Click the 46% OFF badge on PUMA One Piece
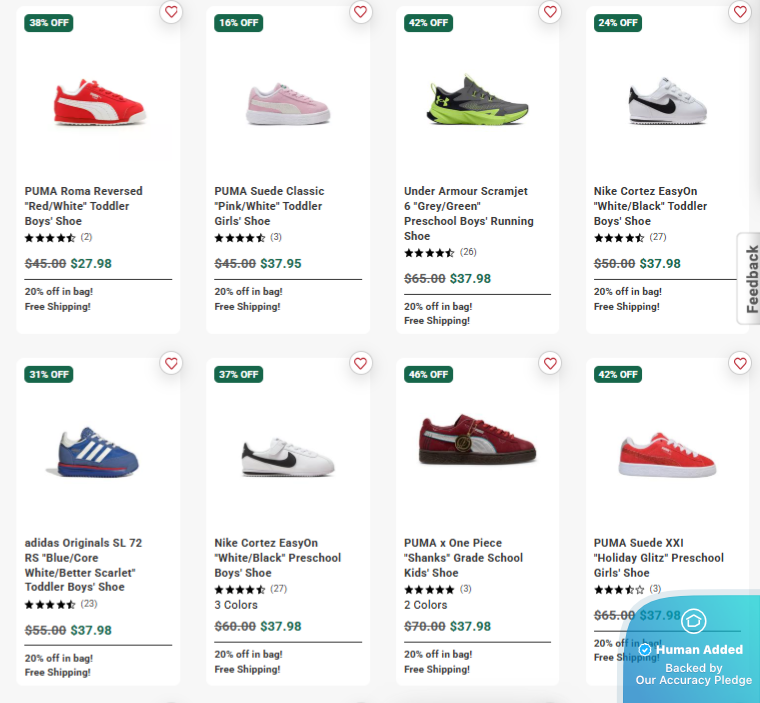The image size is (760, 703). [428, 374]
